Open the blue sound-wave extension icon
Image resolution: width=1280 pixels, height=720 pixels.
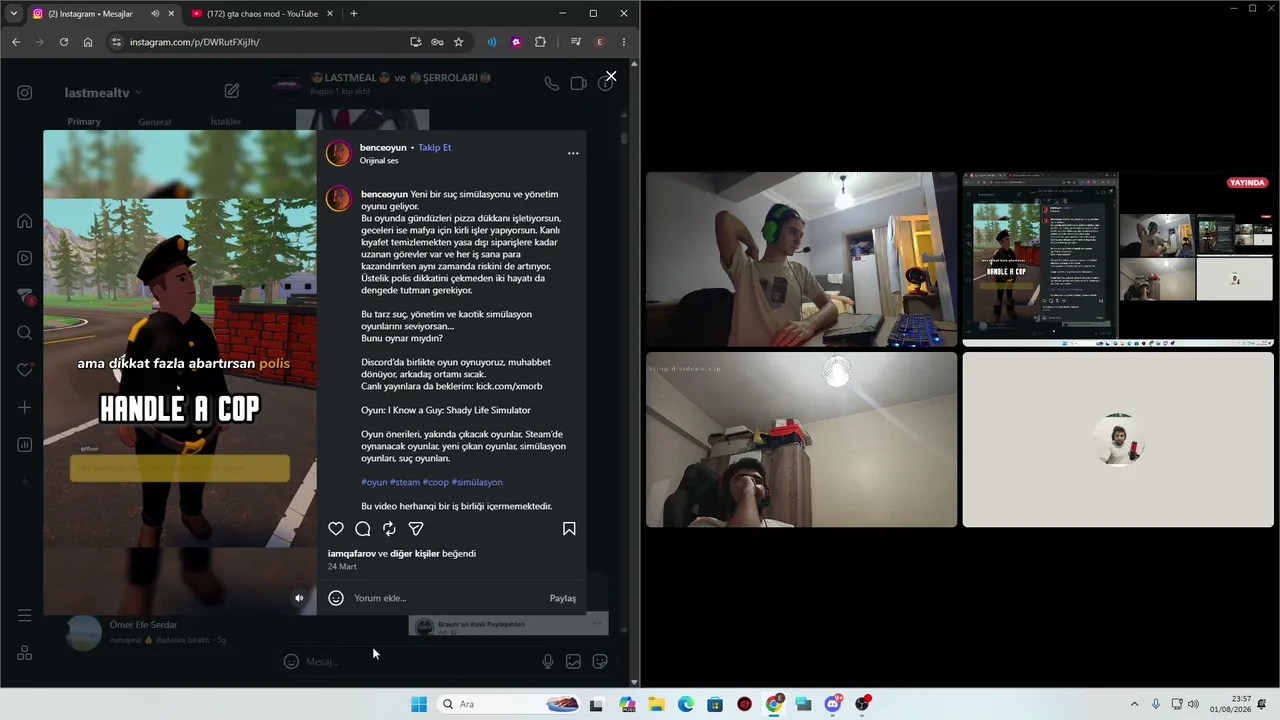(x=492, y=42)
